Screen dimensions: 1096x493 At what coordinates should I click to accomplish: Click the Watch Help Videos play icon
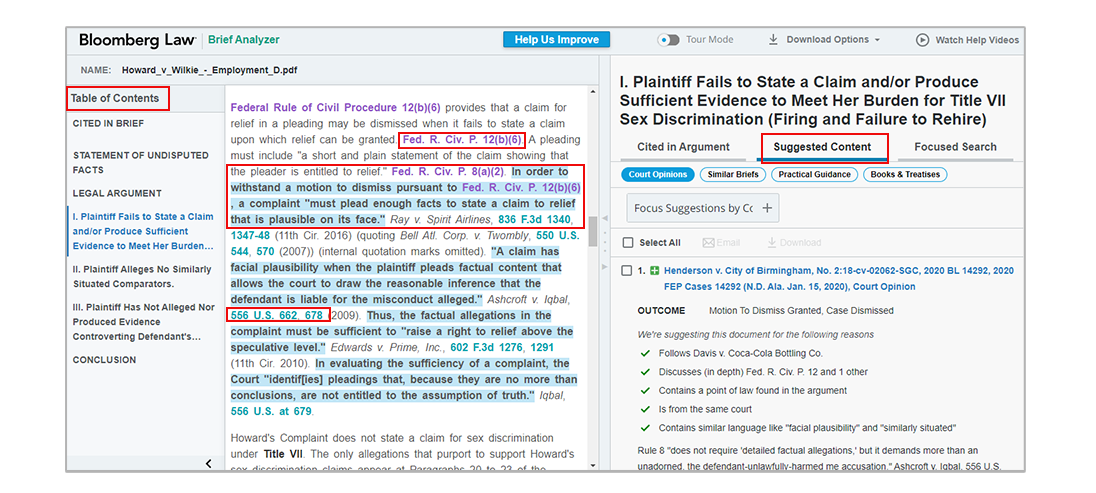[922, 40]
